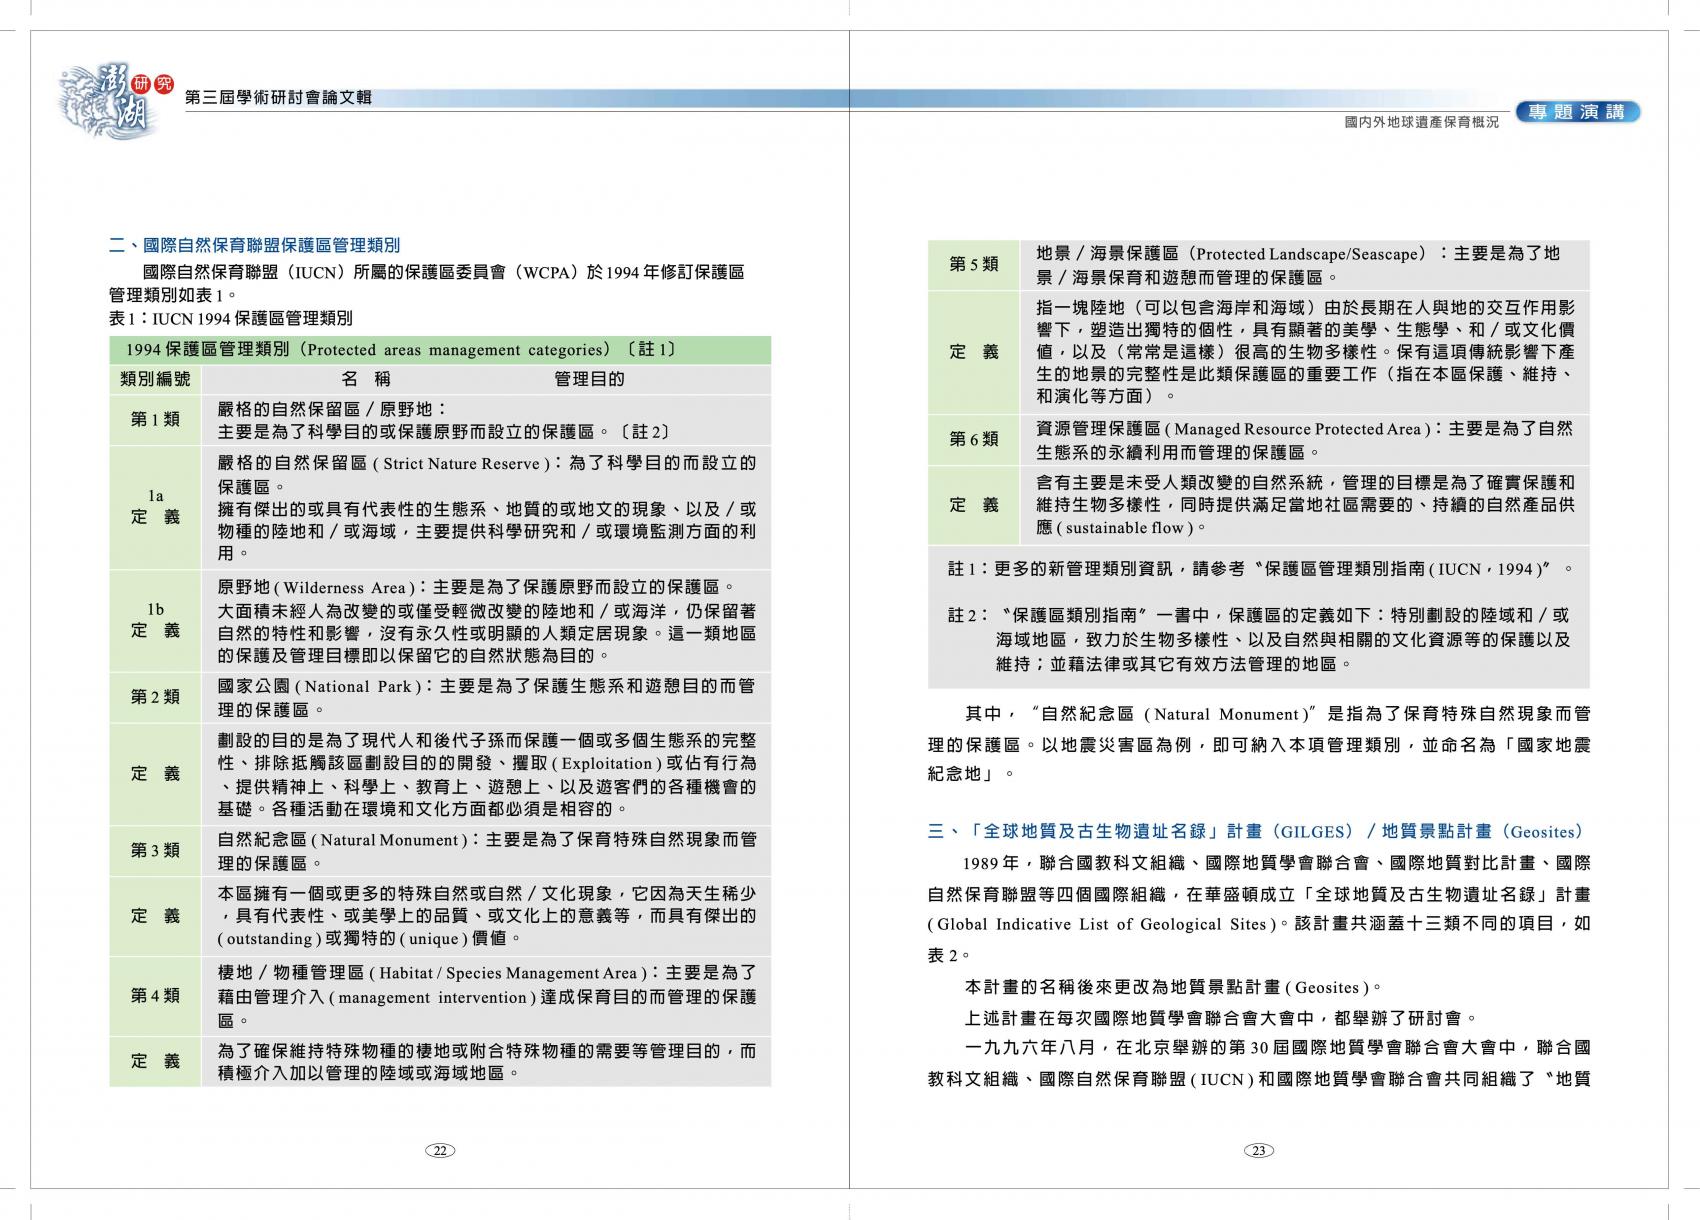Click the 表1：IUCN 1994 保護區管理類別 caption
This screenshot has width=1700, height=1220.
pyautogui.click(x=230, y=319)
